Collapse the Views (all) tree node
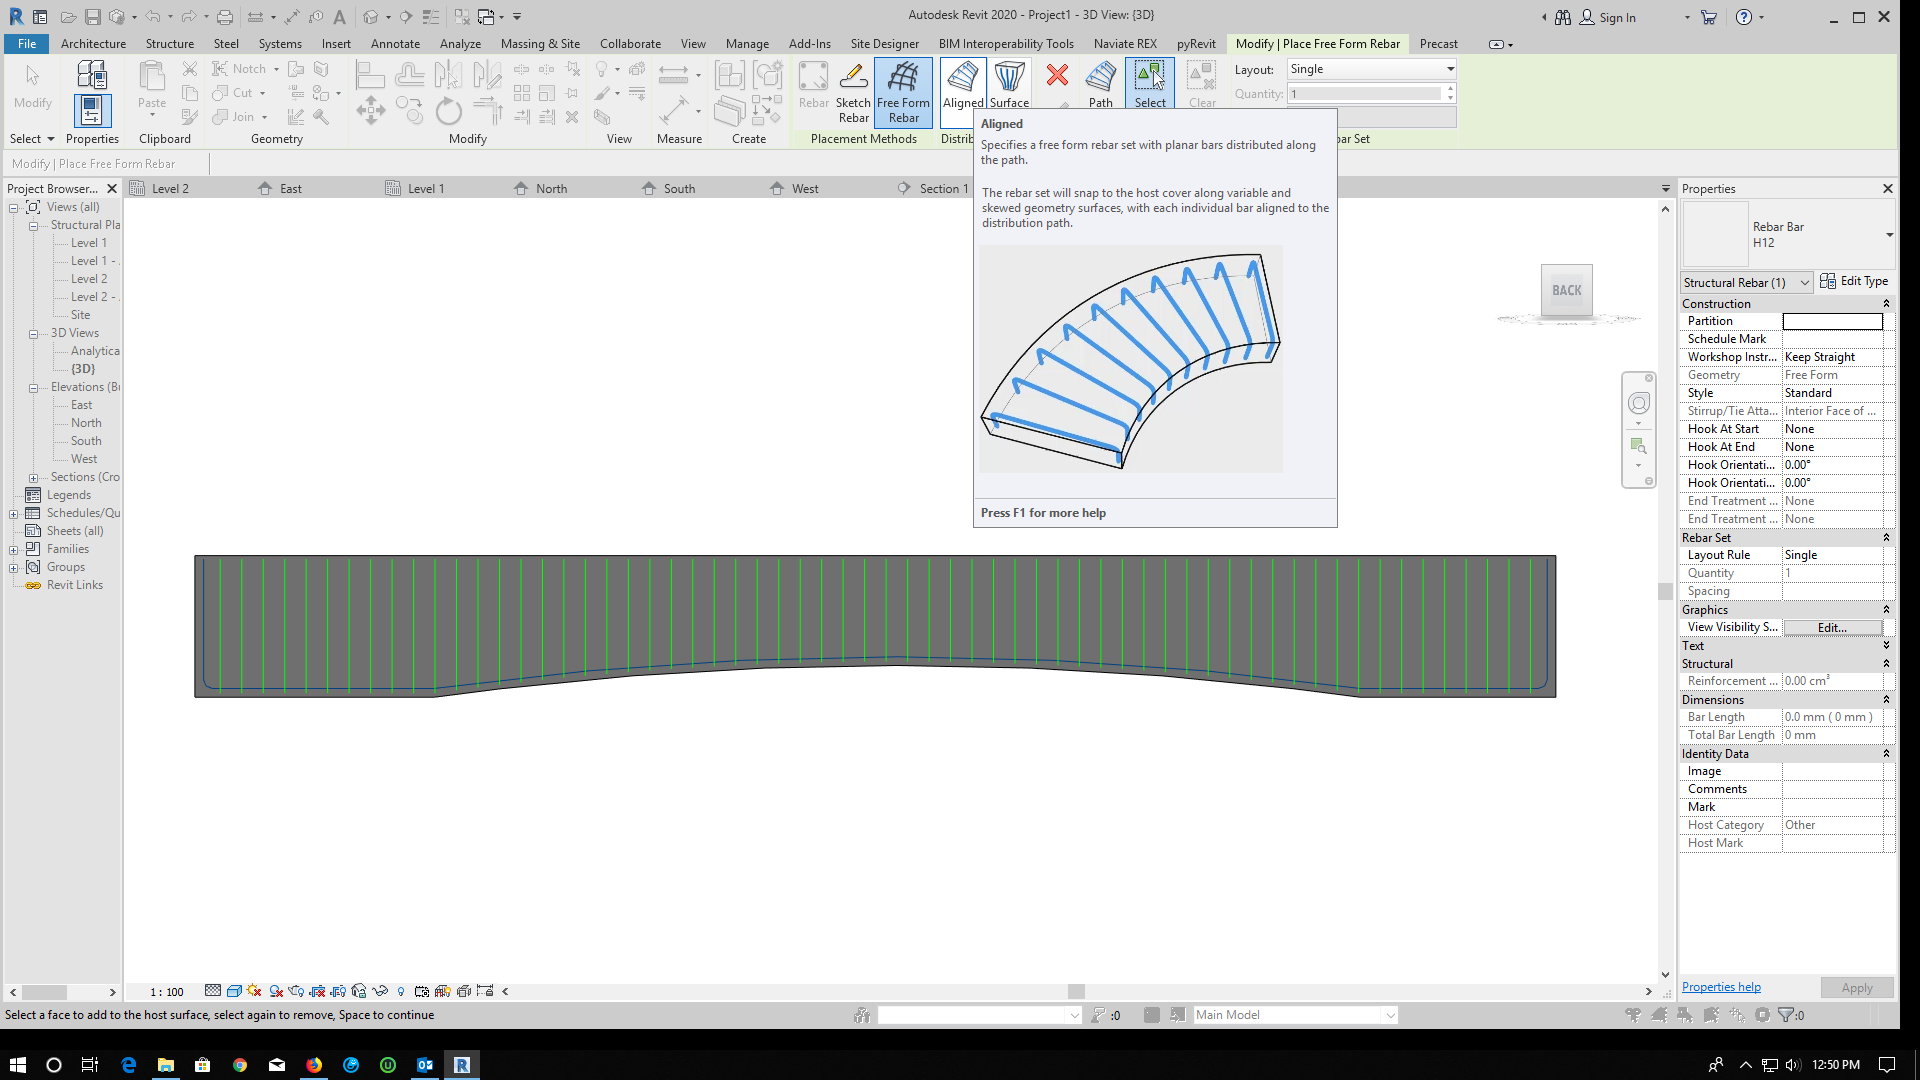 click(x=13, y=207)
